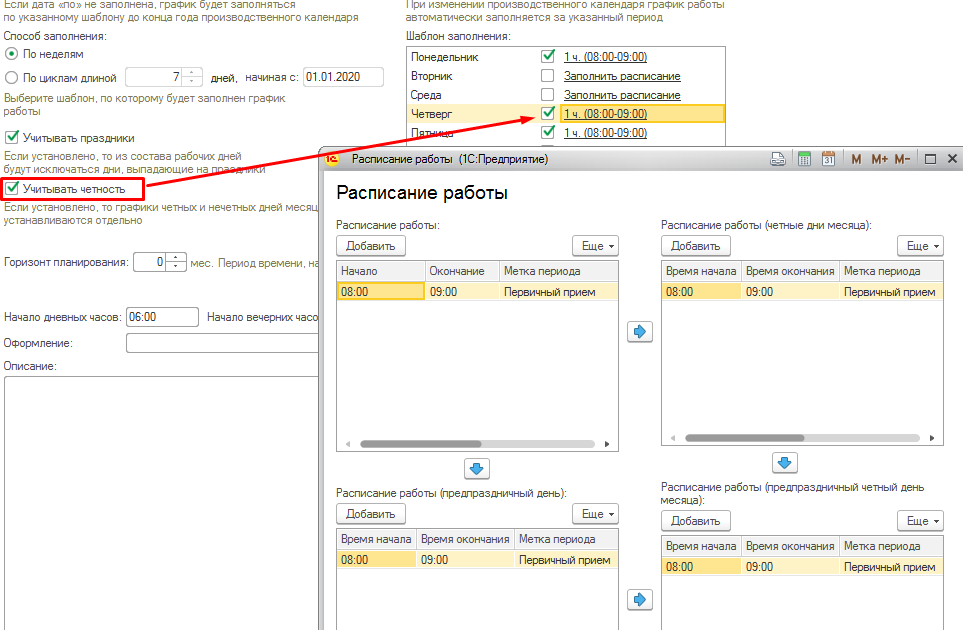Click 'Добавить' under 'Расписание работы' main table

click(x=371, y=246)
